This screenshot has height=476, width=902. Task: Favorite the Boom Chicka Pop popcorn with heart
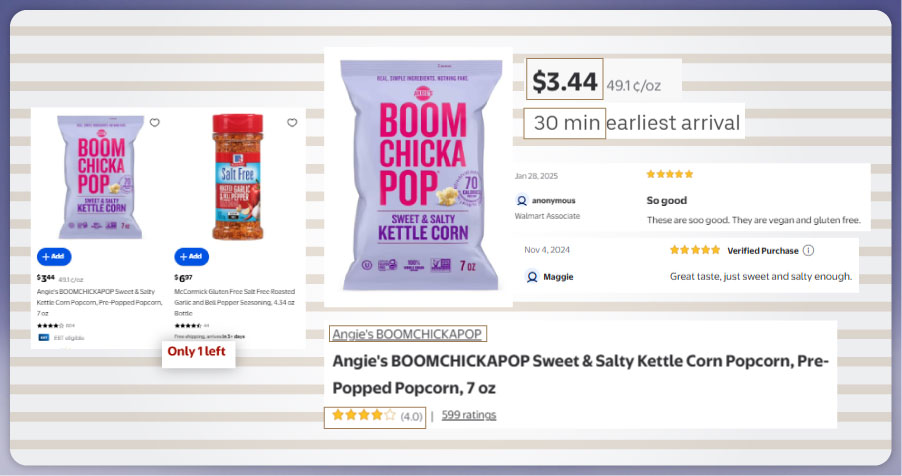click(154, 123)
